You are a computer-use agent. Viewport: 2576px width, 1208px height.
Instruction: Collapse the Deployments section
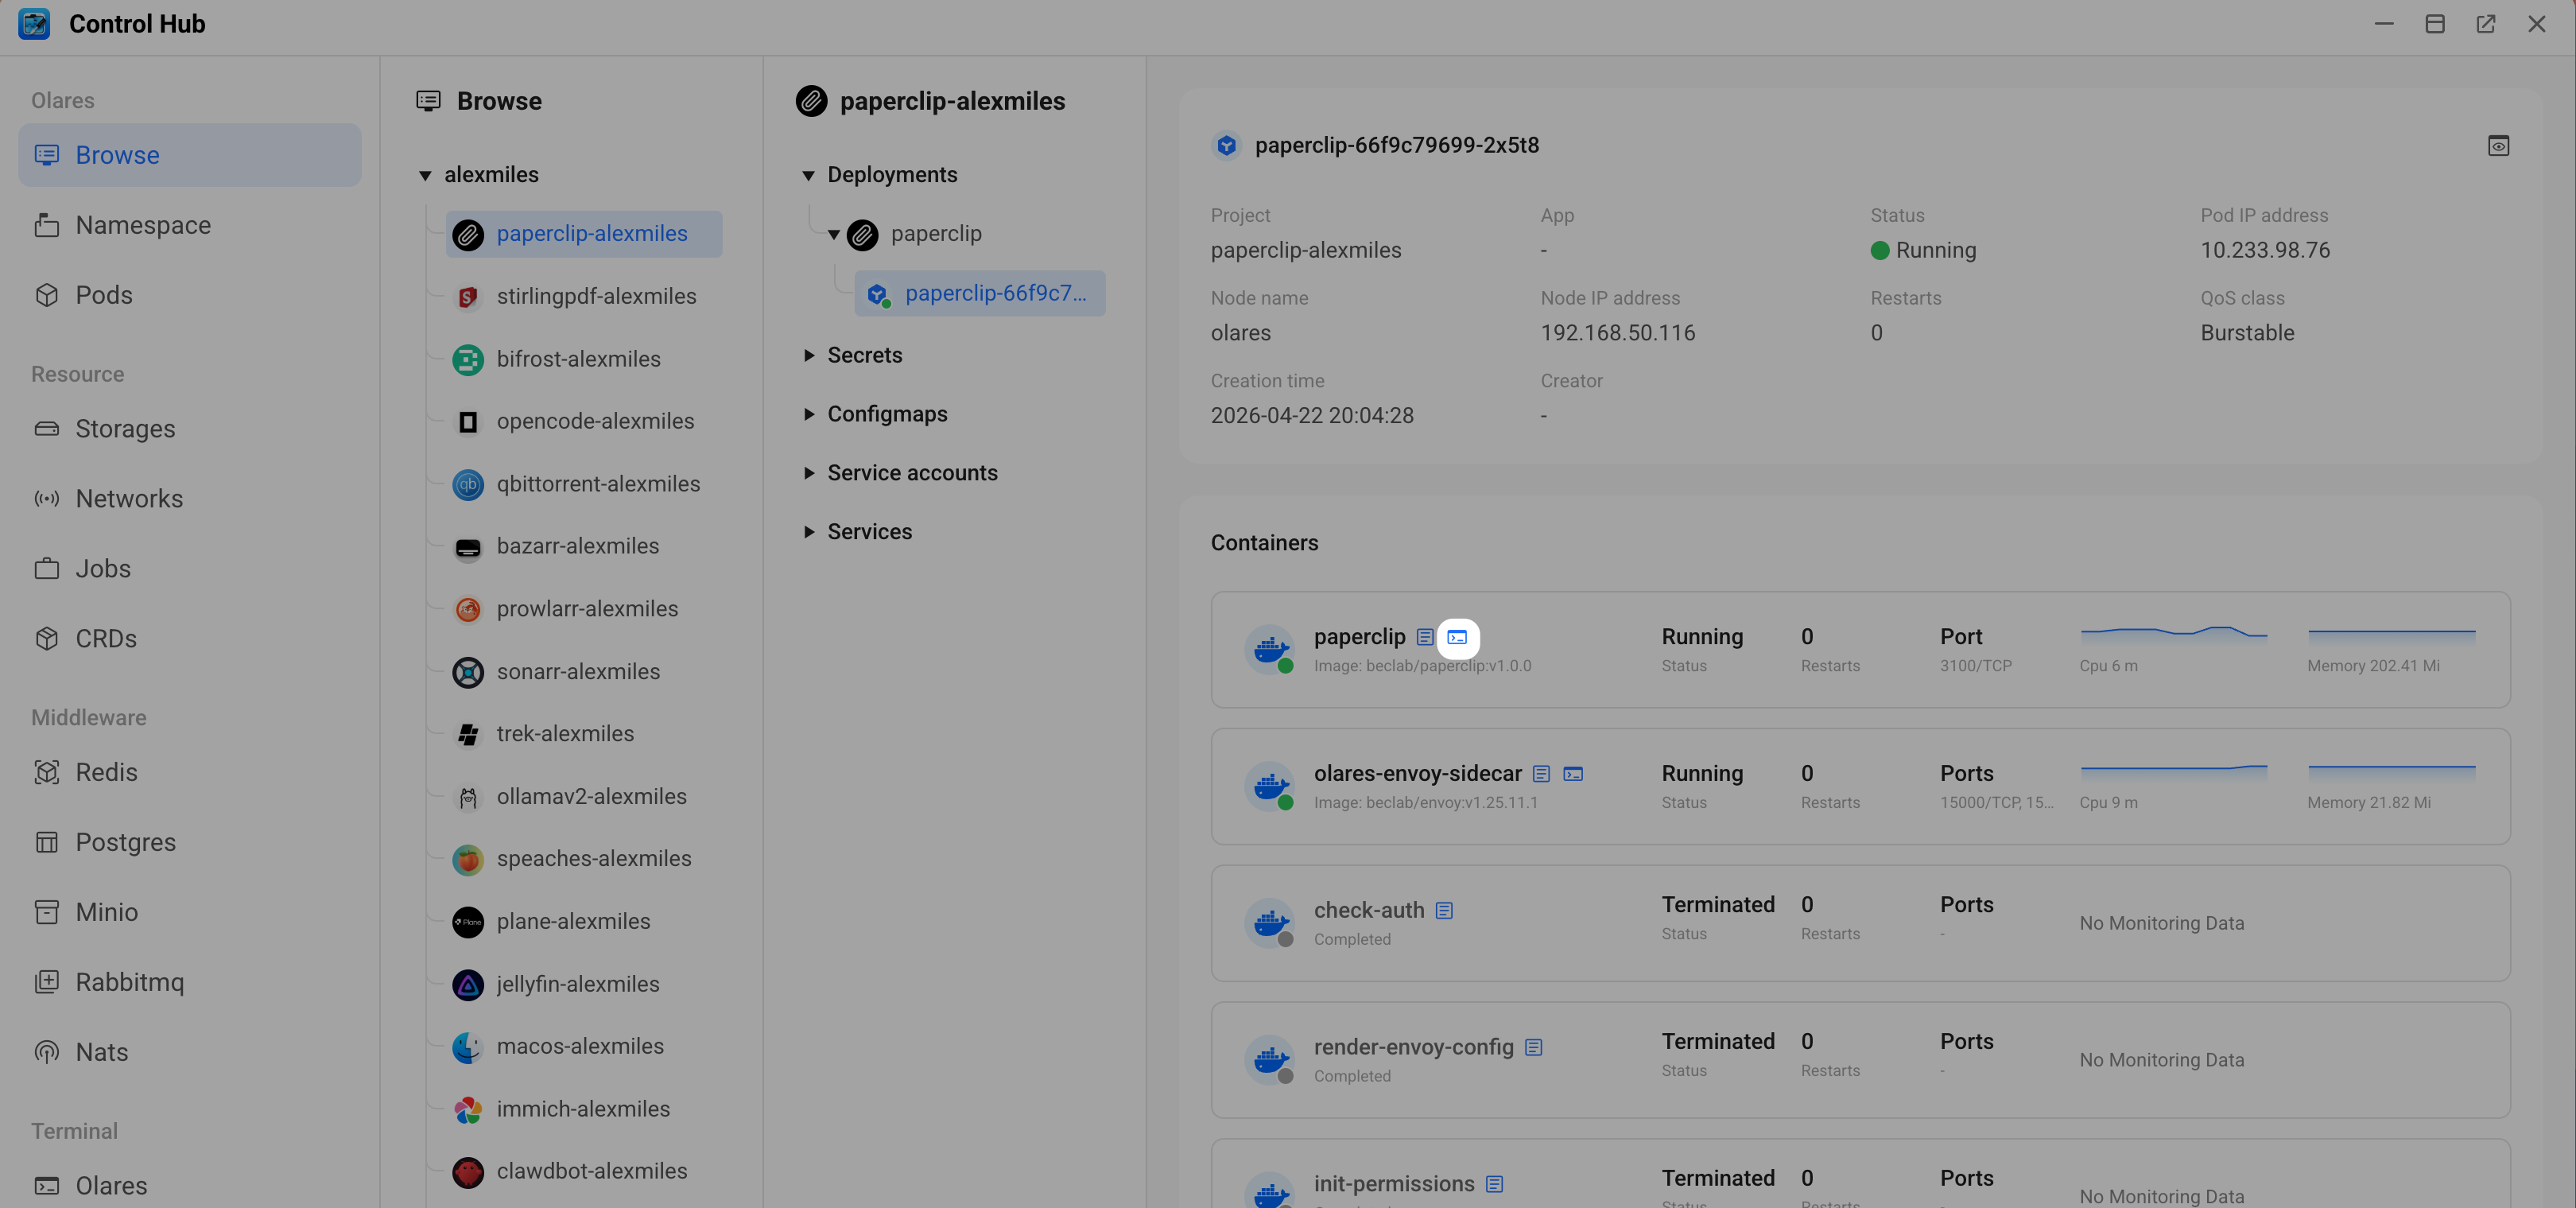click(x=808, y=176)
